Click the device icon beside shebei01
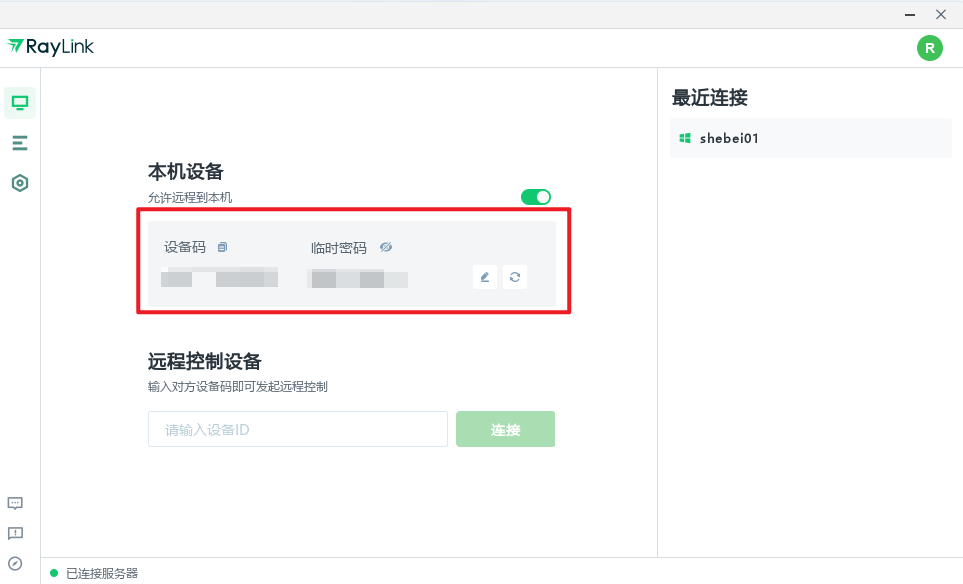The image size is (963, 584). [x=686, y=138]
